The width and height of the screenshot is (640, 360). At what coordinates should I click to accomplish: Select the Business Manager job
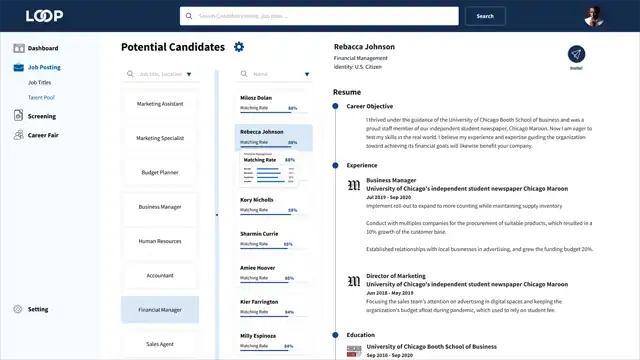(160, 207)
